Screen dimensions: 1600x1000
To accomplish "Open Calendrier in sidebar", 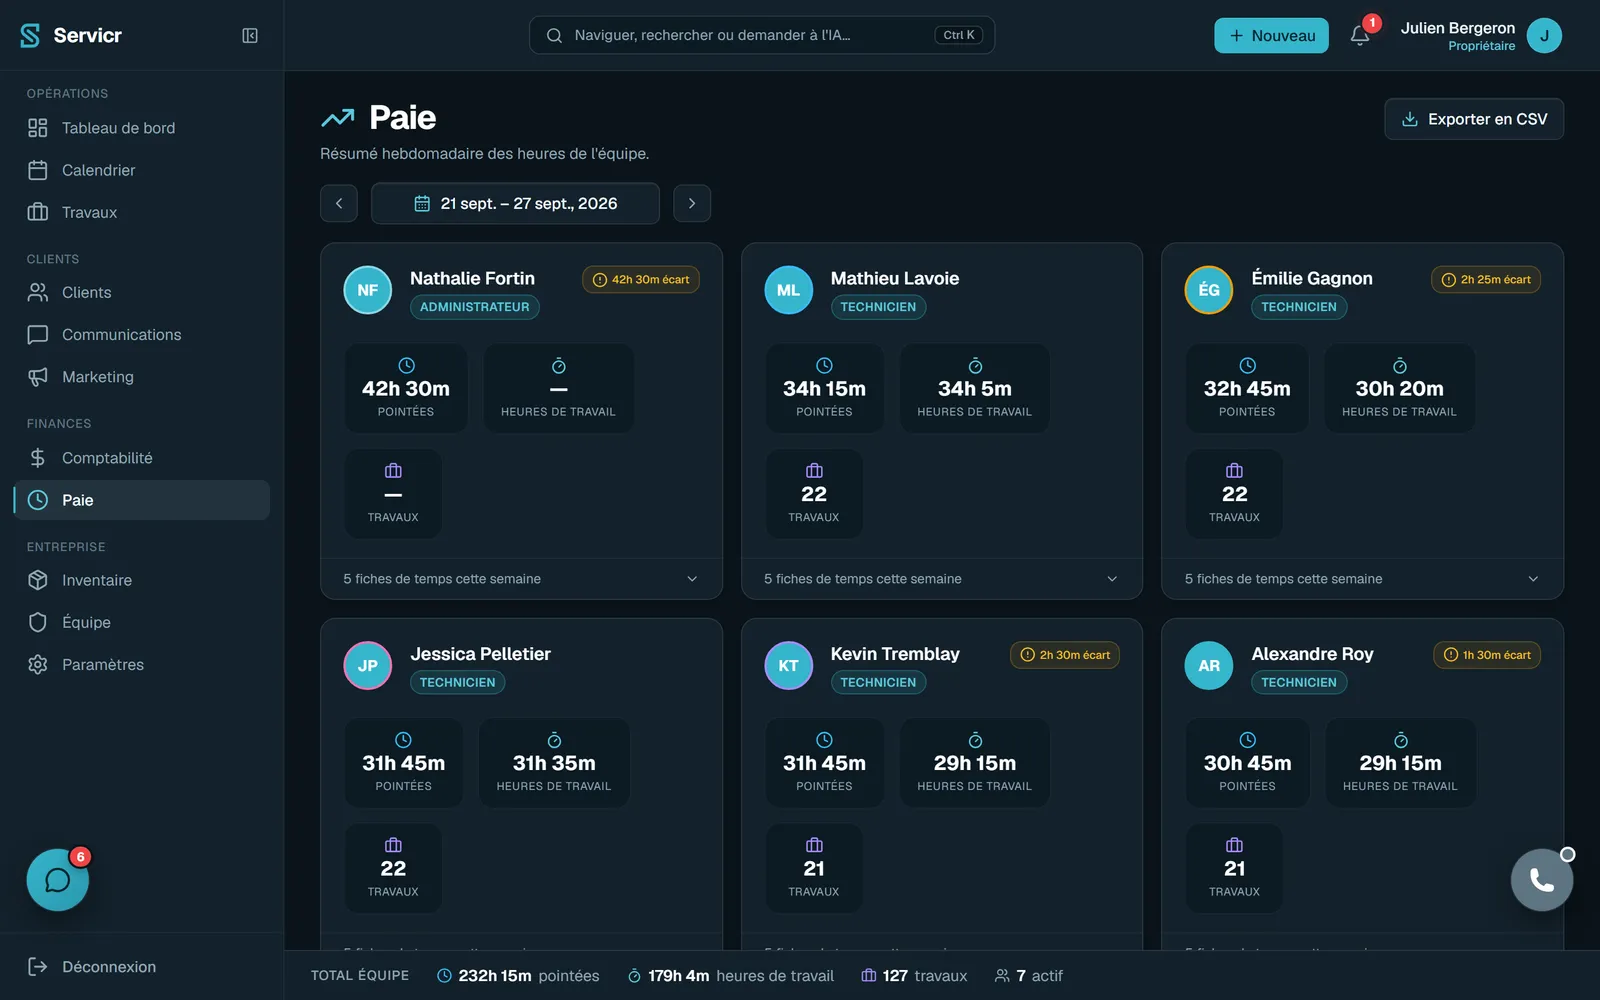I will click(x=142, y=170).
